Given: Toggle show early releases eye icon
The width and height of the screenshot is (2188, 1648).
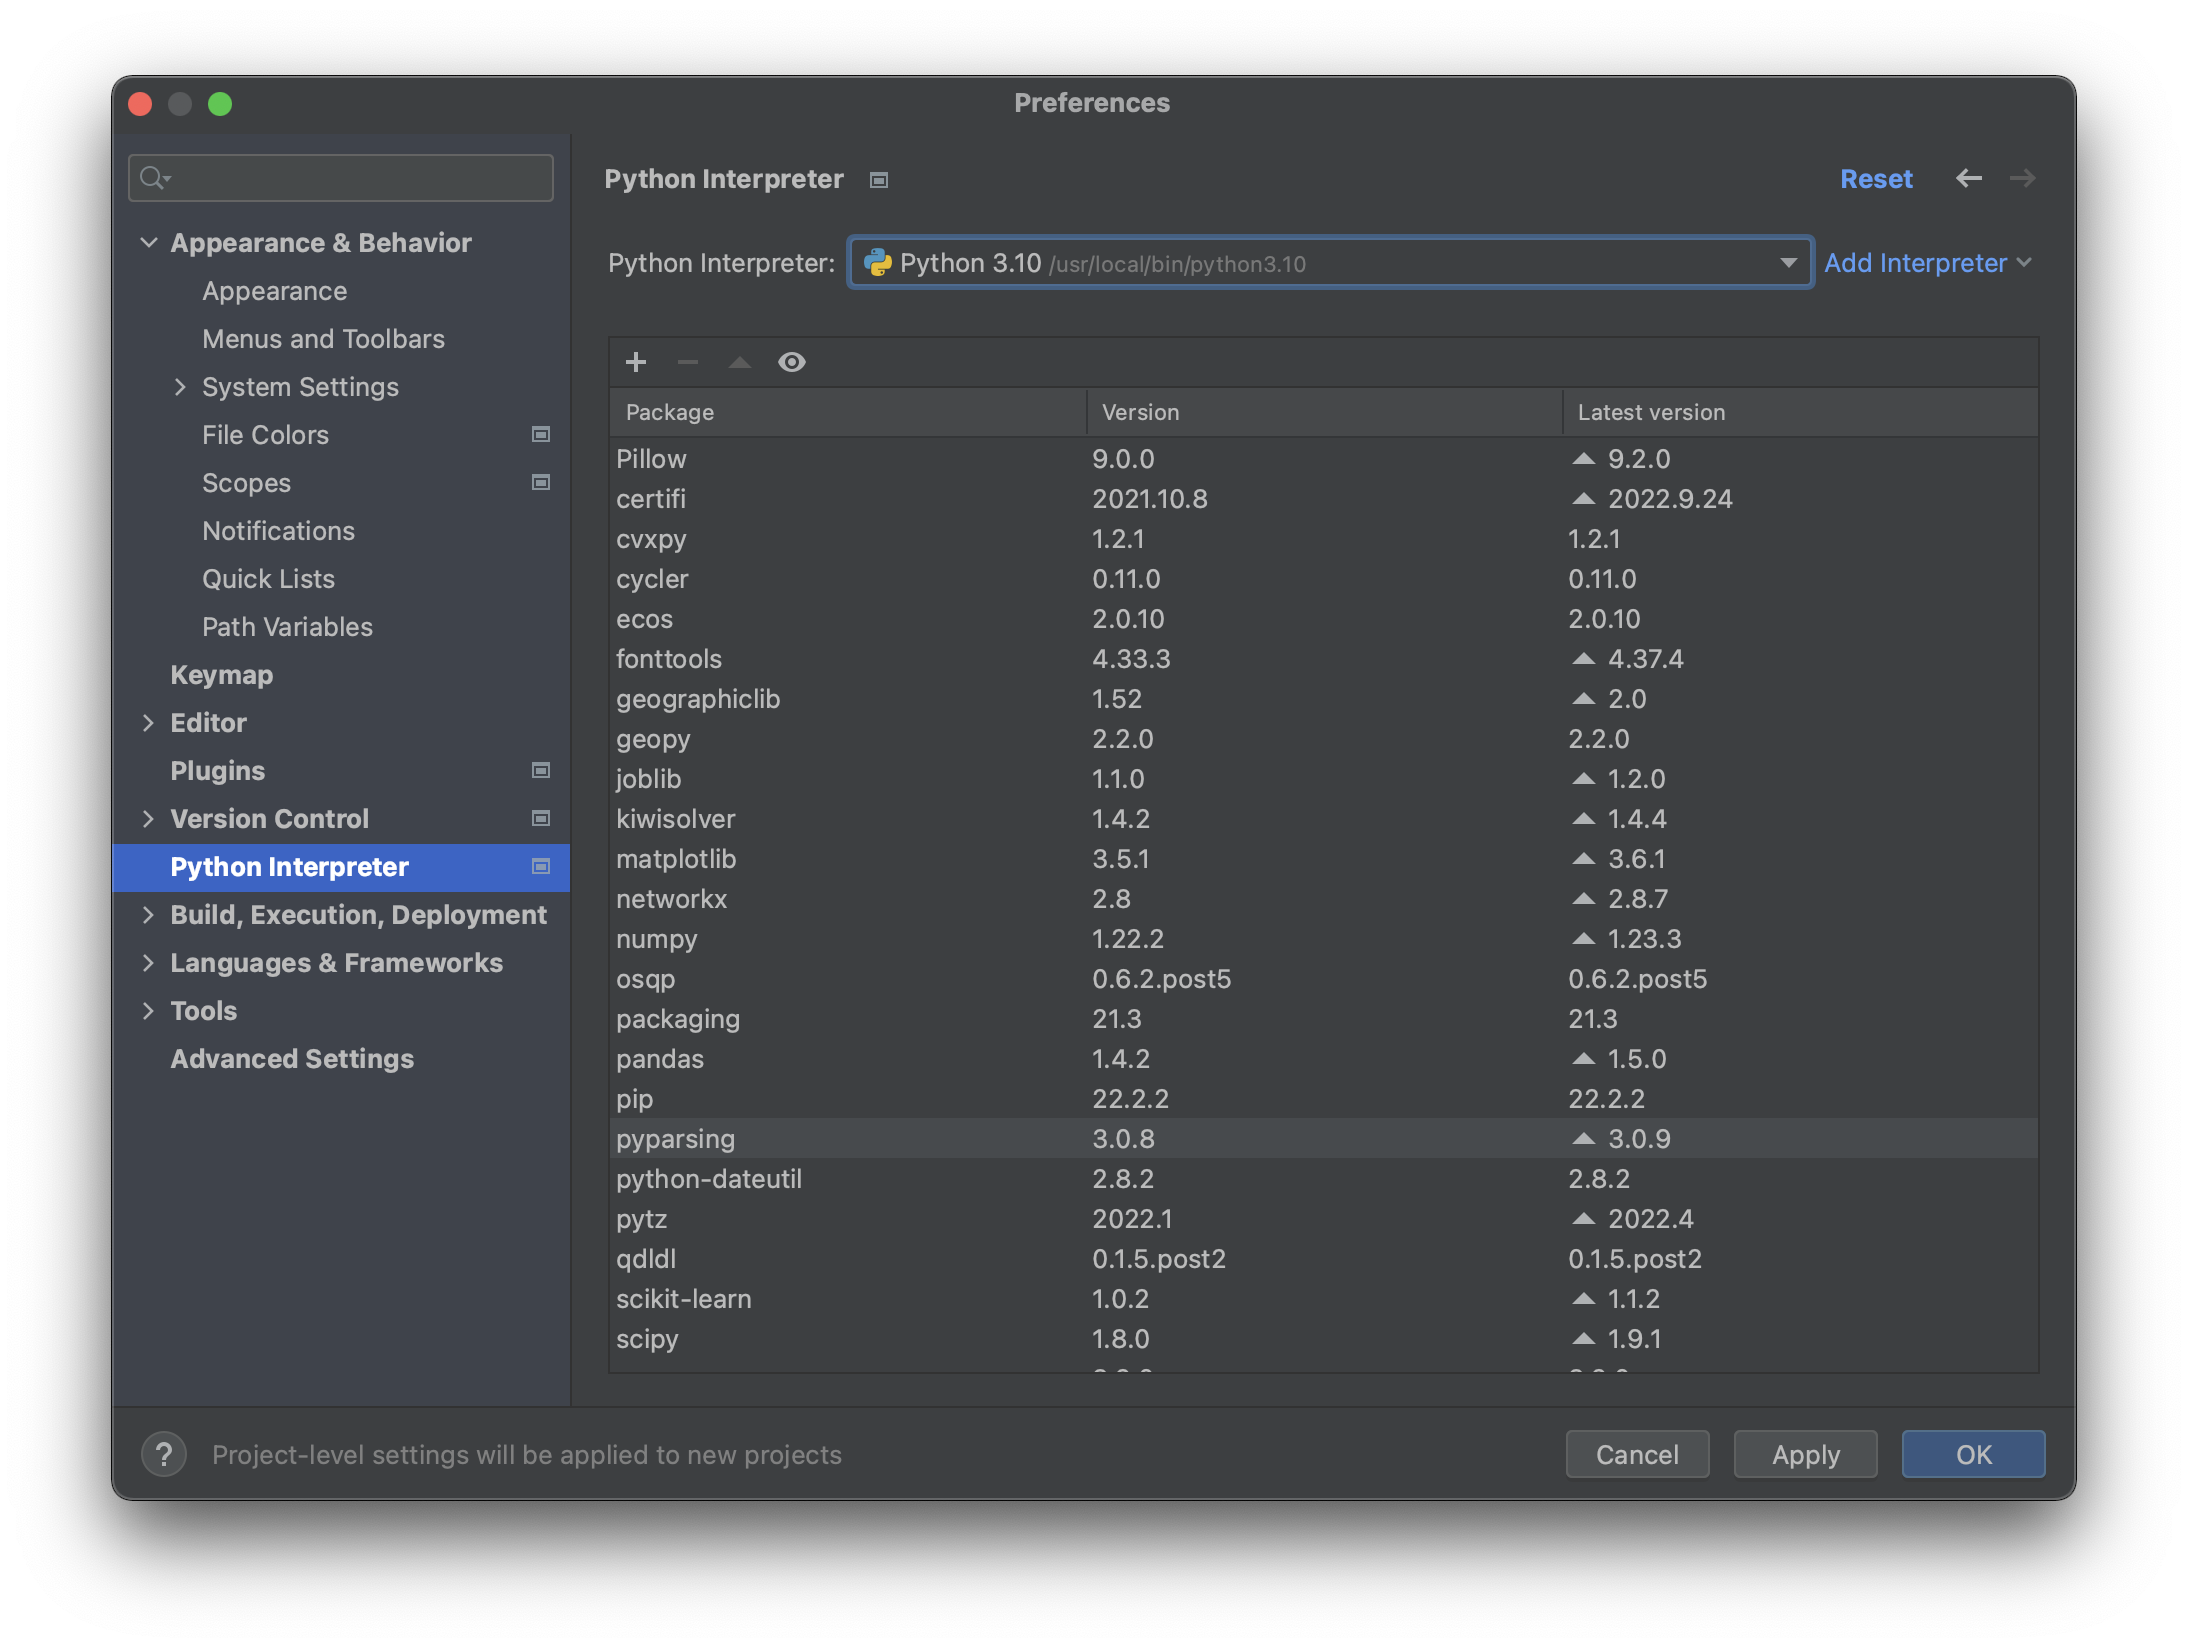Looking at the screenshot, I should [792, 362].
